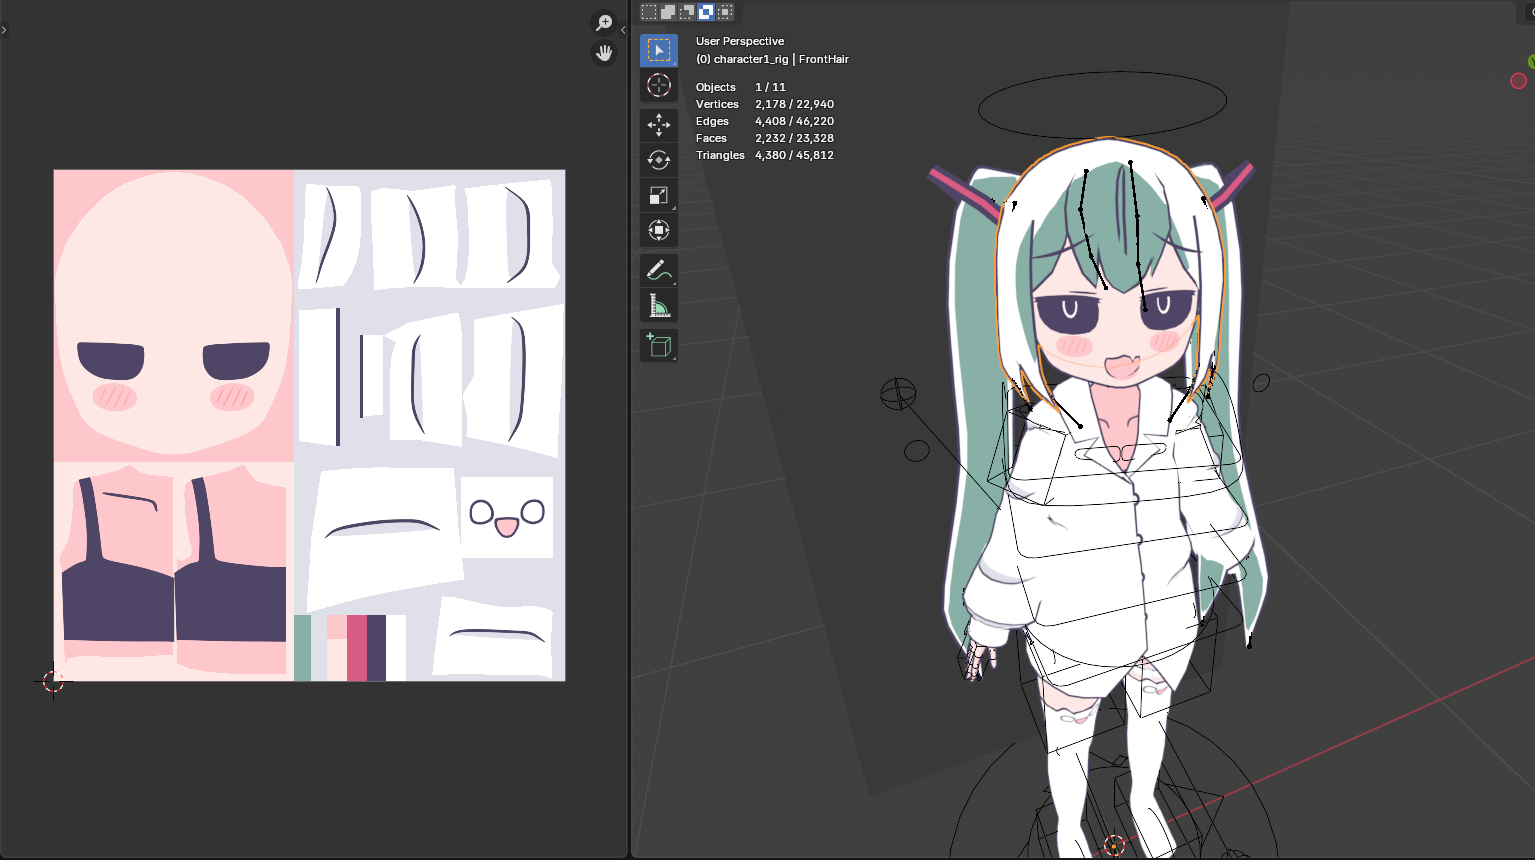The image size is (1535, 860).
Task: Select the Move tool
Action: pyautogui.click(x=659, y=125)
